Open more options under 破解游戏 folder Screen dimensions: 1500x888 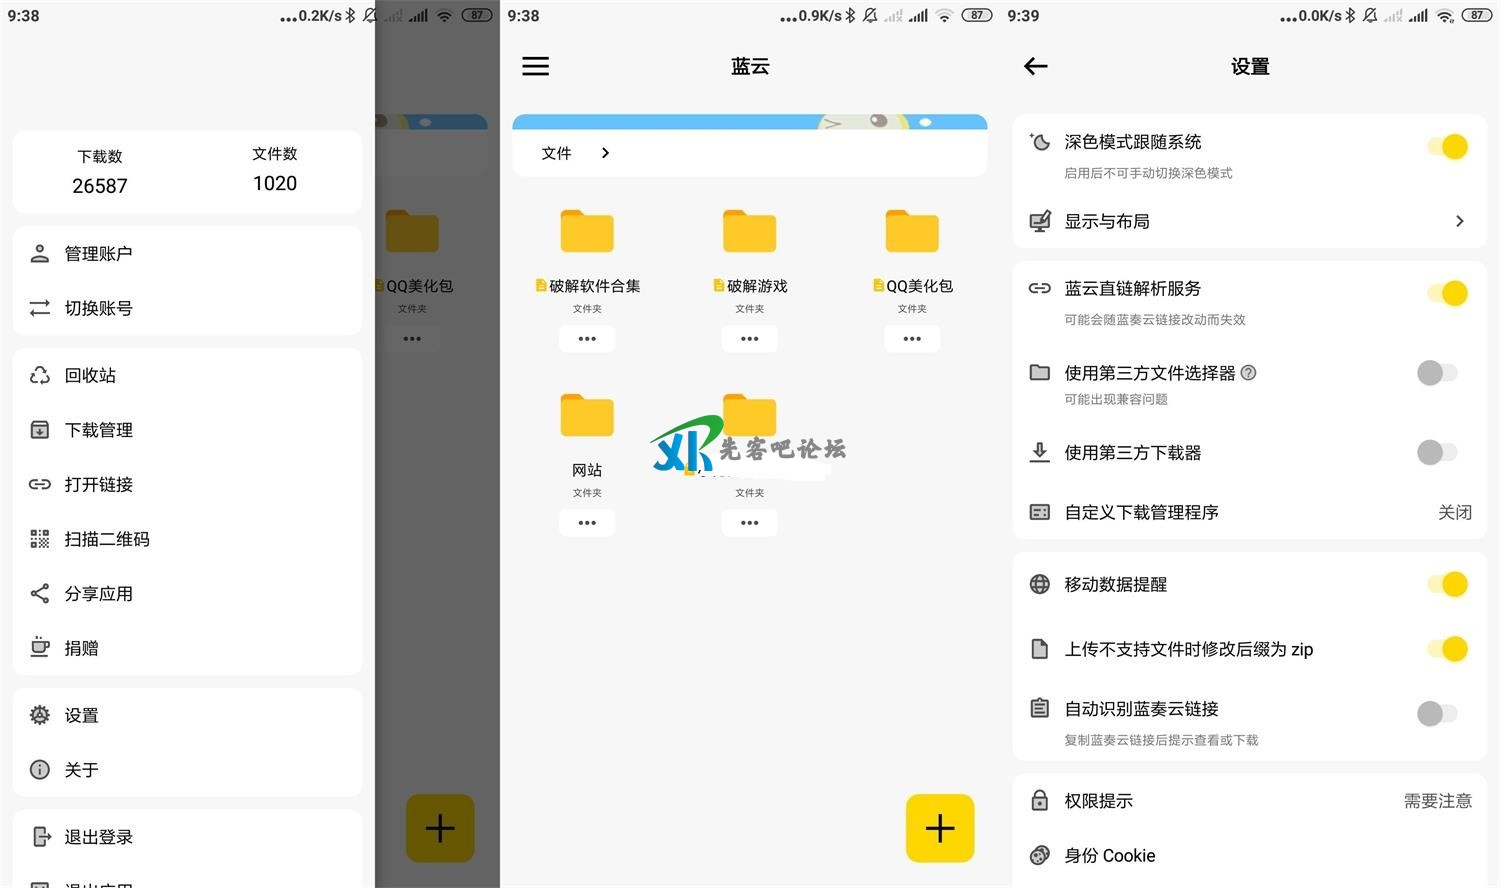click(x=749, y=339)
